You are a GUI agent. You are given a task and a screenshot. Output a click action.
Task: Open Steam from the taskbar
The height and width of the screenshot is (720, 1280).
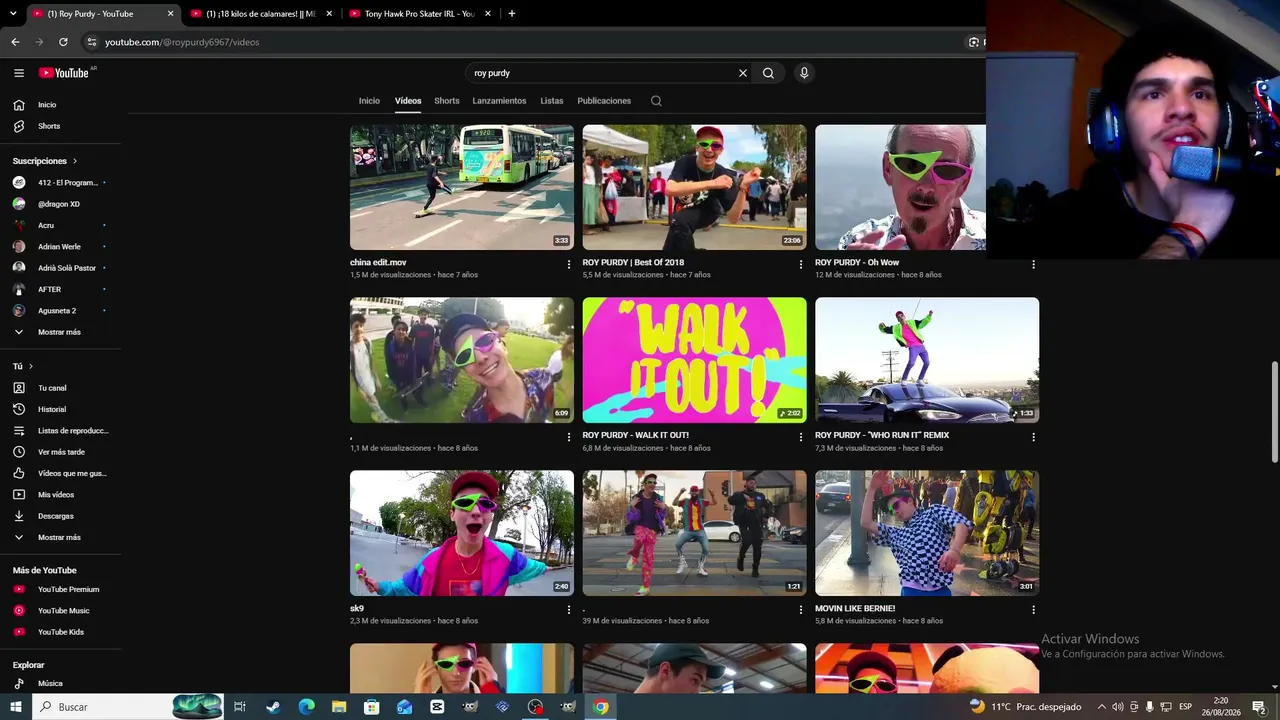pos(273,707)
